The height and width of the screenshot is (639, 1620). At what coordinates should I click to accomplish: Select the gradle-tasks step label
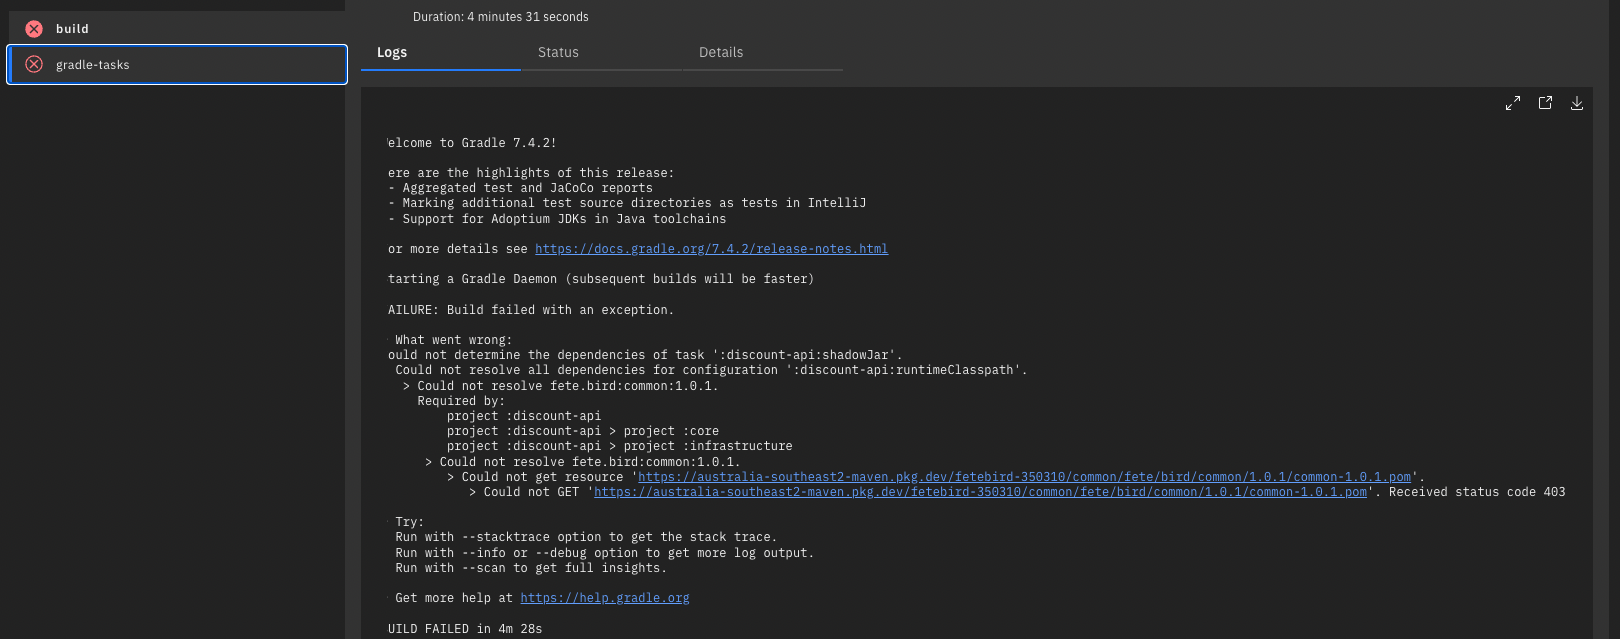pyautogui.click(x=93, y=65)
